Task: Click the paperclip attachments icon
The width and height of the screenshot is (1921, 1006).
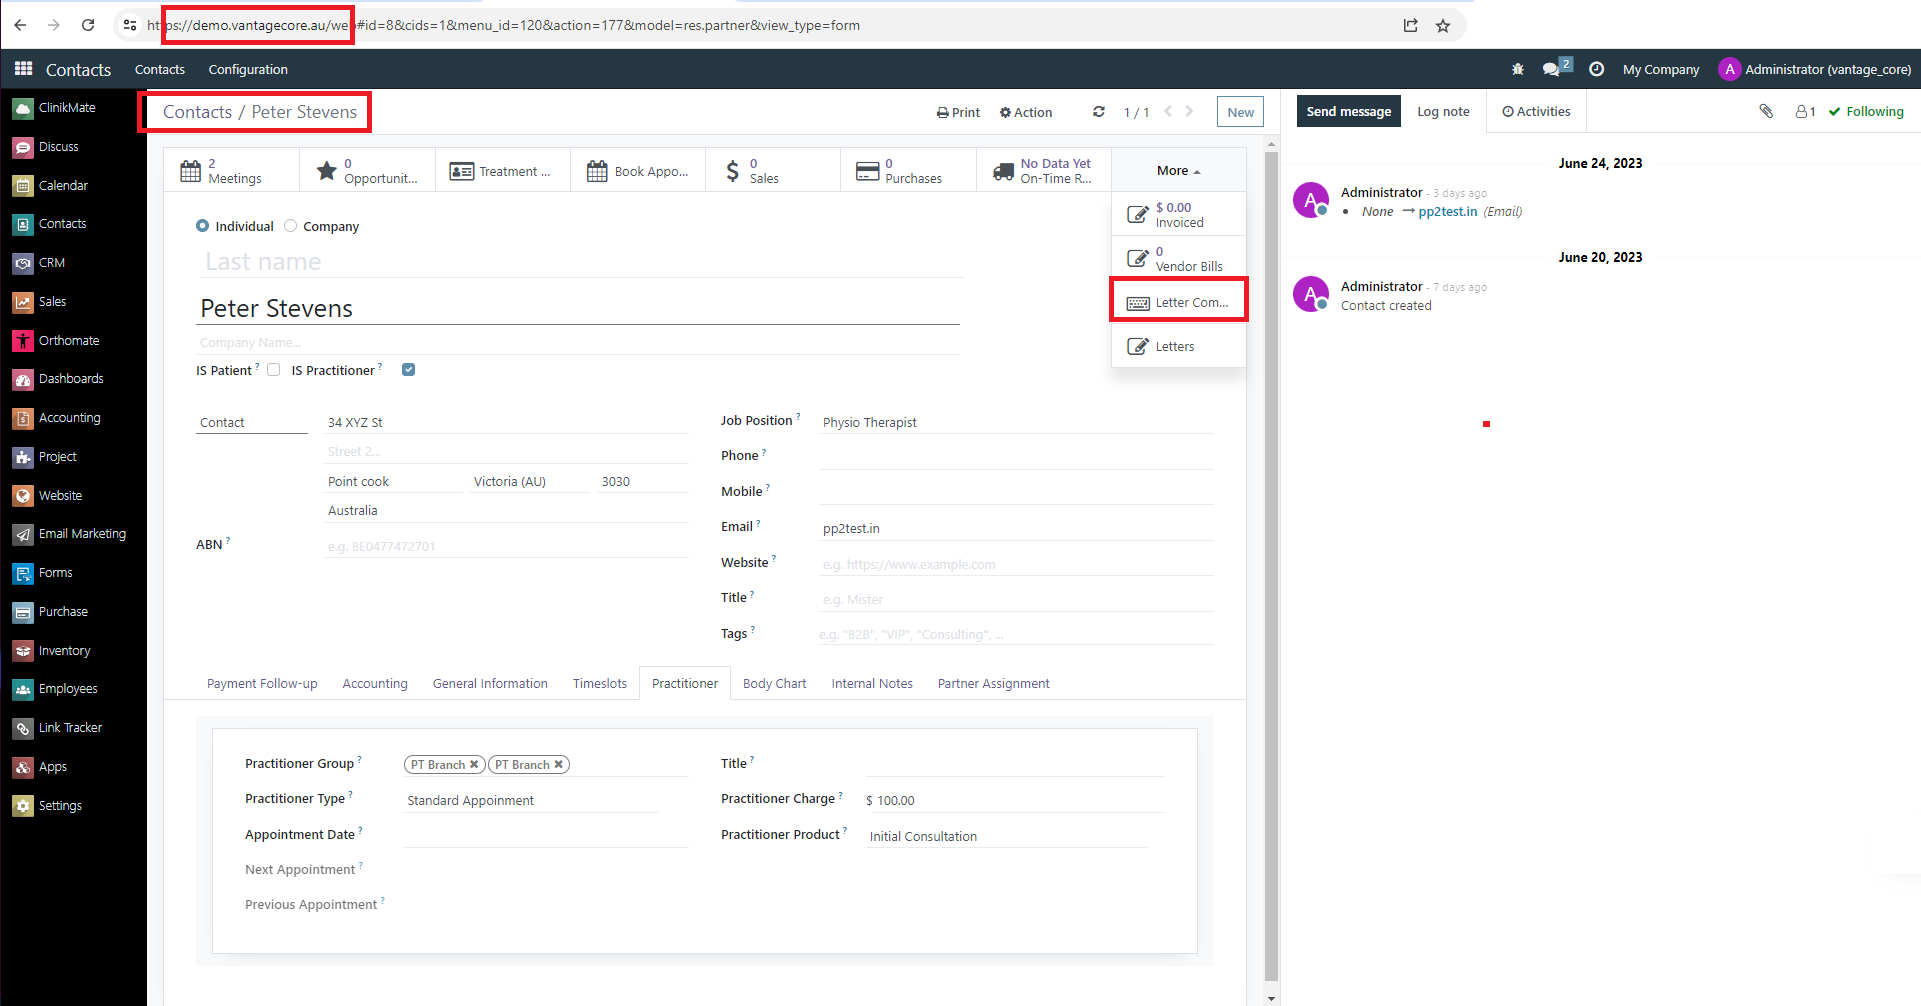Action: (x=1766, y=111)
